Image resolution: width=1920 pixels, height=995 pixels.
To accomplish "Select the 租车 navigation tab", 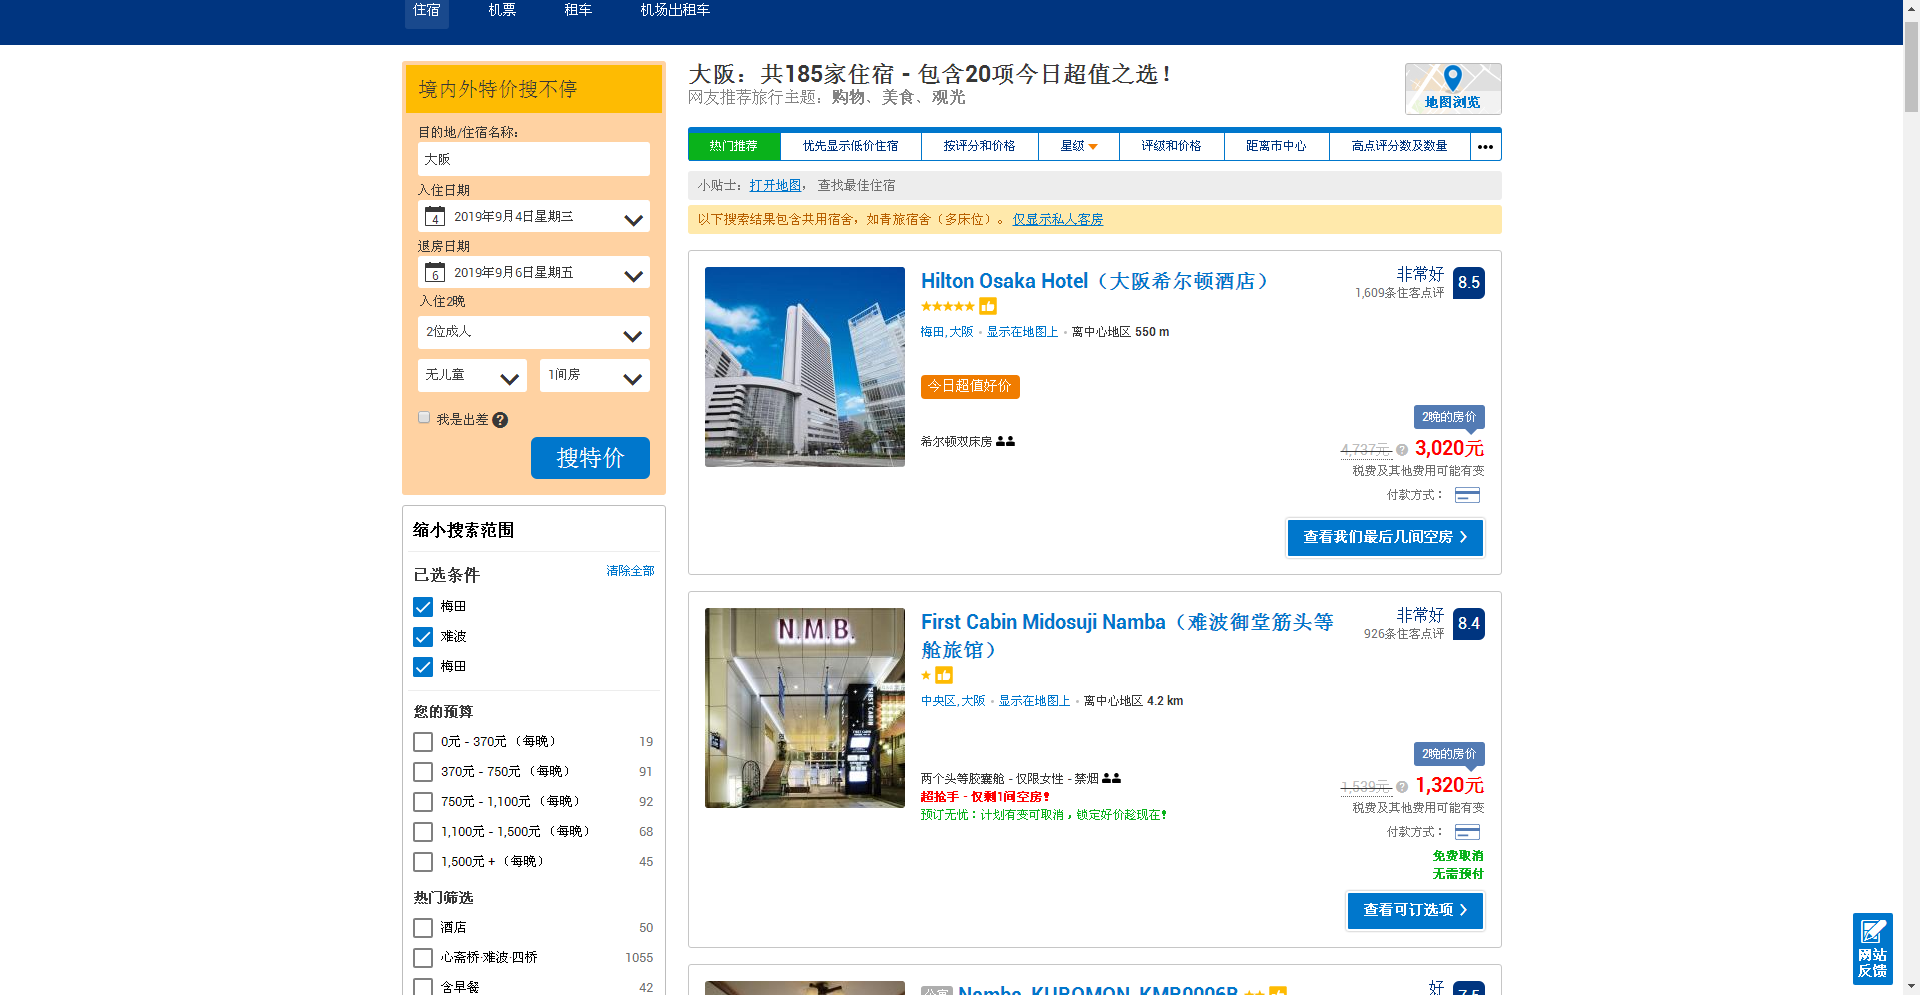I will pos(578,10).
